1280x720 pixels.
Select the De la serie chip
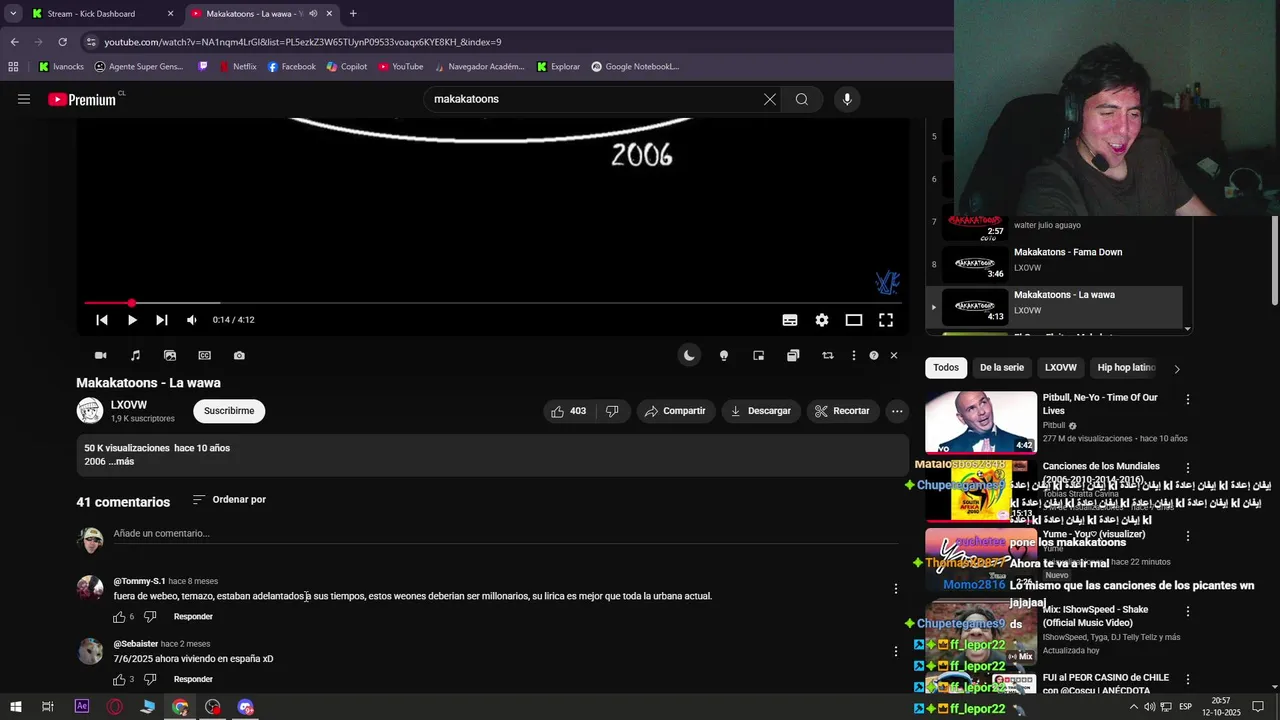tap(1001, 368)
